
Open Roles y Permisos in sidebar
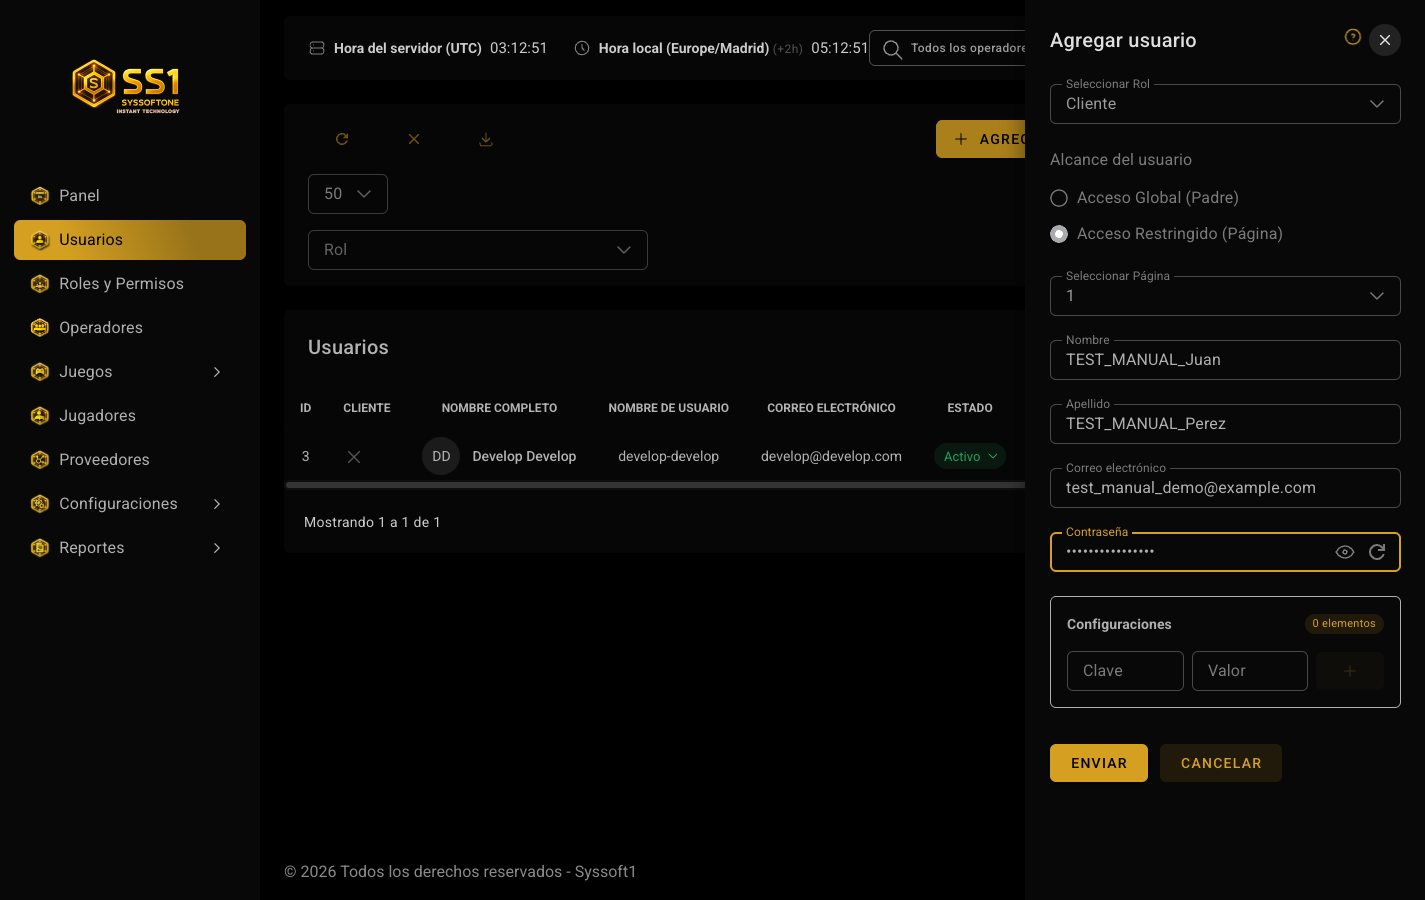[x=130, y=284]
